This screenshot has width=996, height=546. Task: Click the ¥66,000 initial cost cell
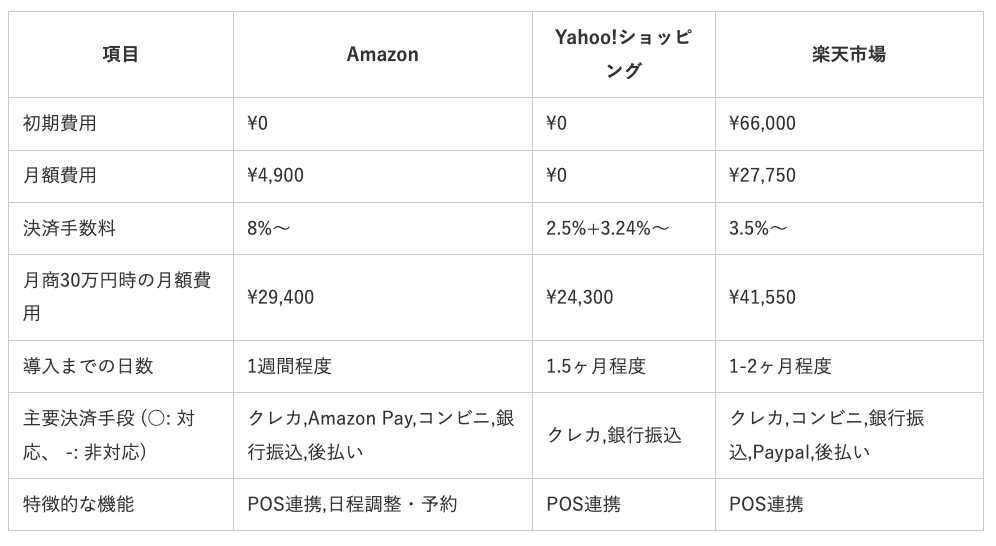(x=763, y=124)
